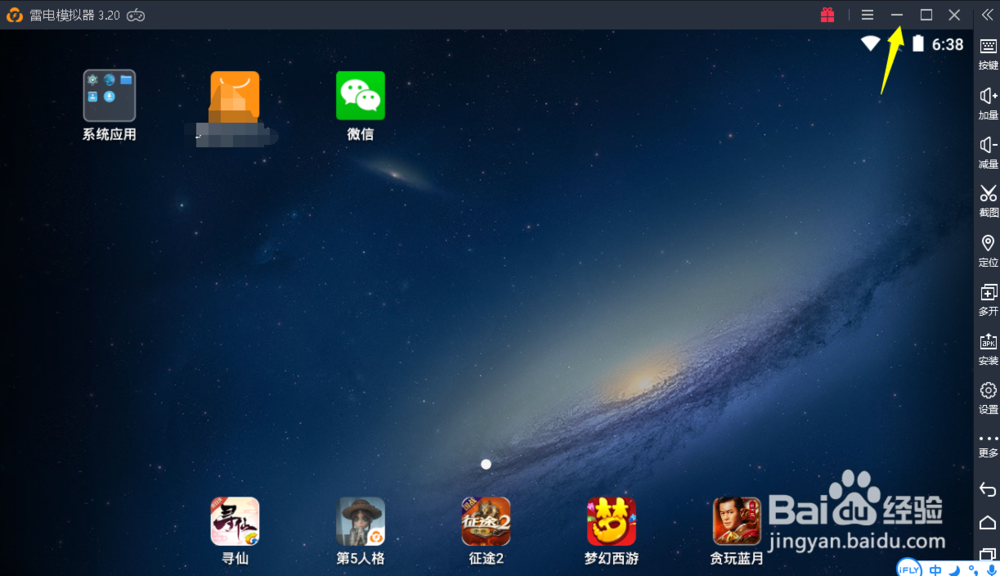This screenshot has height=576, width=1000.
Task: Tap the Android back arrow
Action: [x=988, y=489]
